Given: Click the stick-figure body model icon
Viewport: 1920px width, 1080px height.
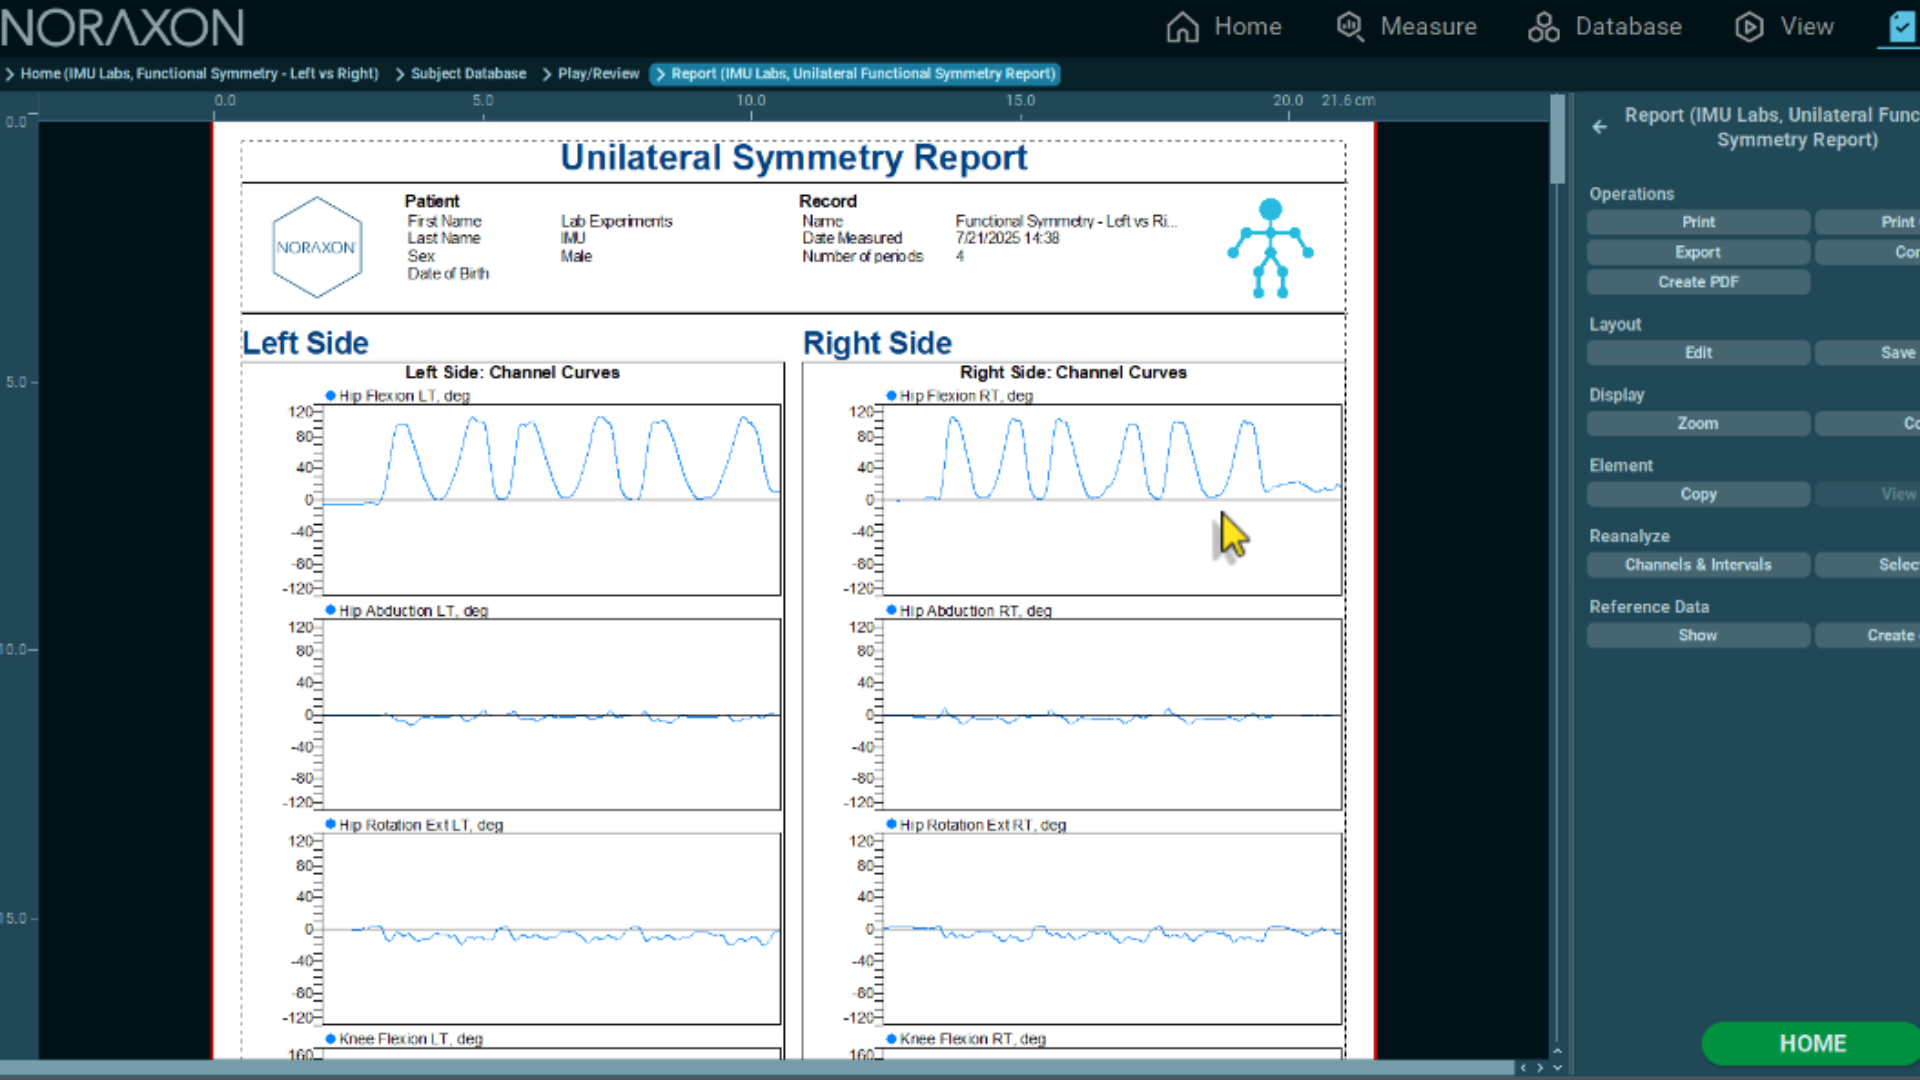Looking at the screenshot, I should click(1269, 247).
